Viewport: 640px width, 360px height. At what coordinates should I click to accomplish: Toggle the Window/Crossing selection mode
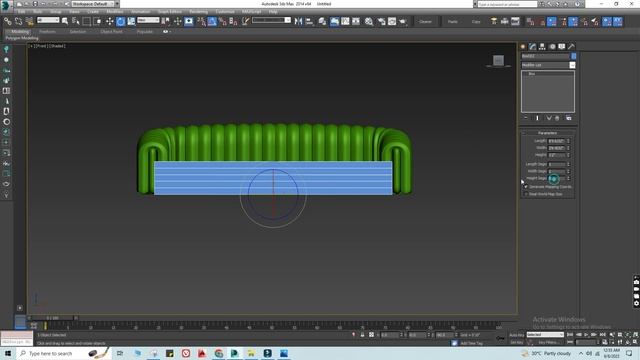coord(98,21)
